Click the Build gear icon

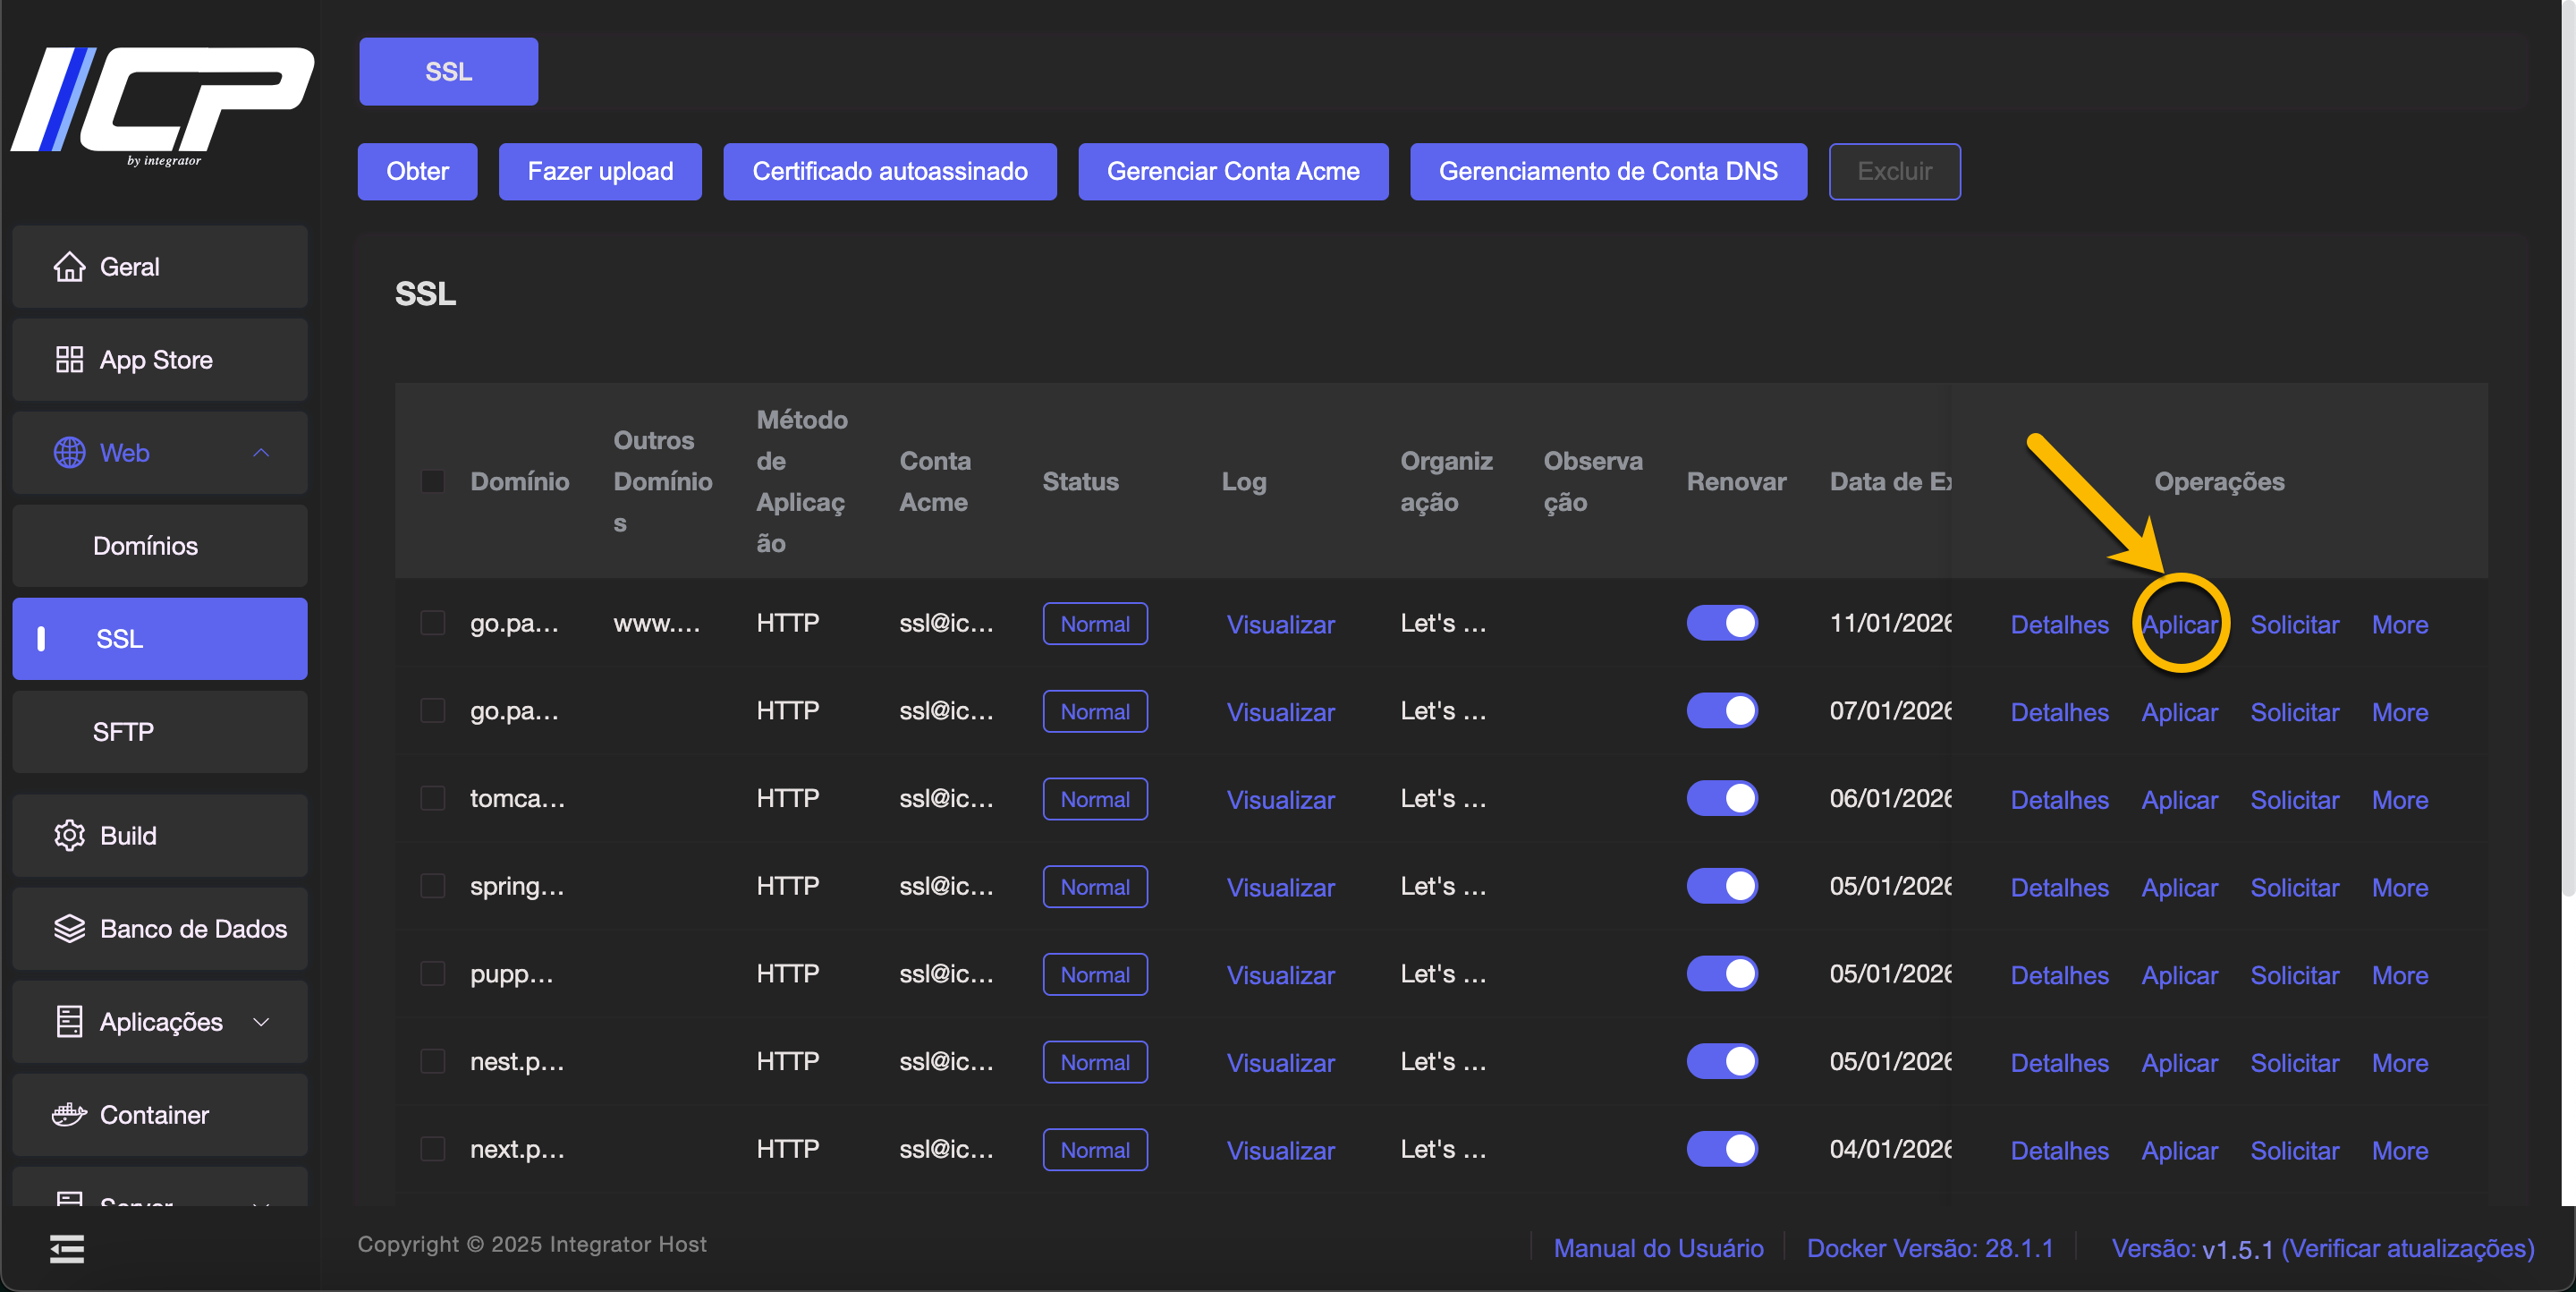pyautogui.click(x=69, y=835)
